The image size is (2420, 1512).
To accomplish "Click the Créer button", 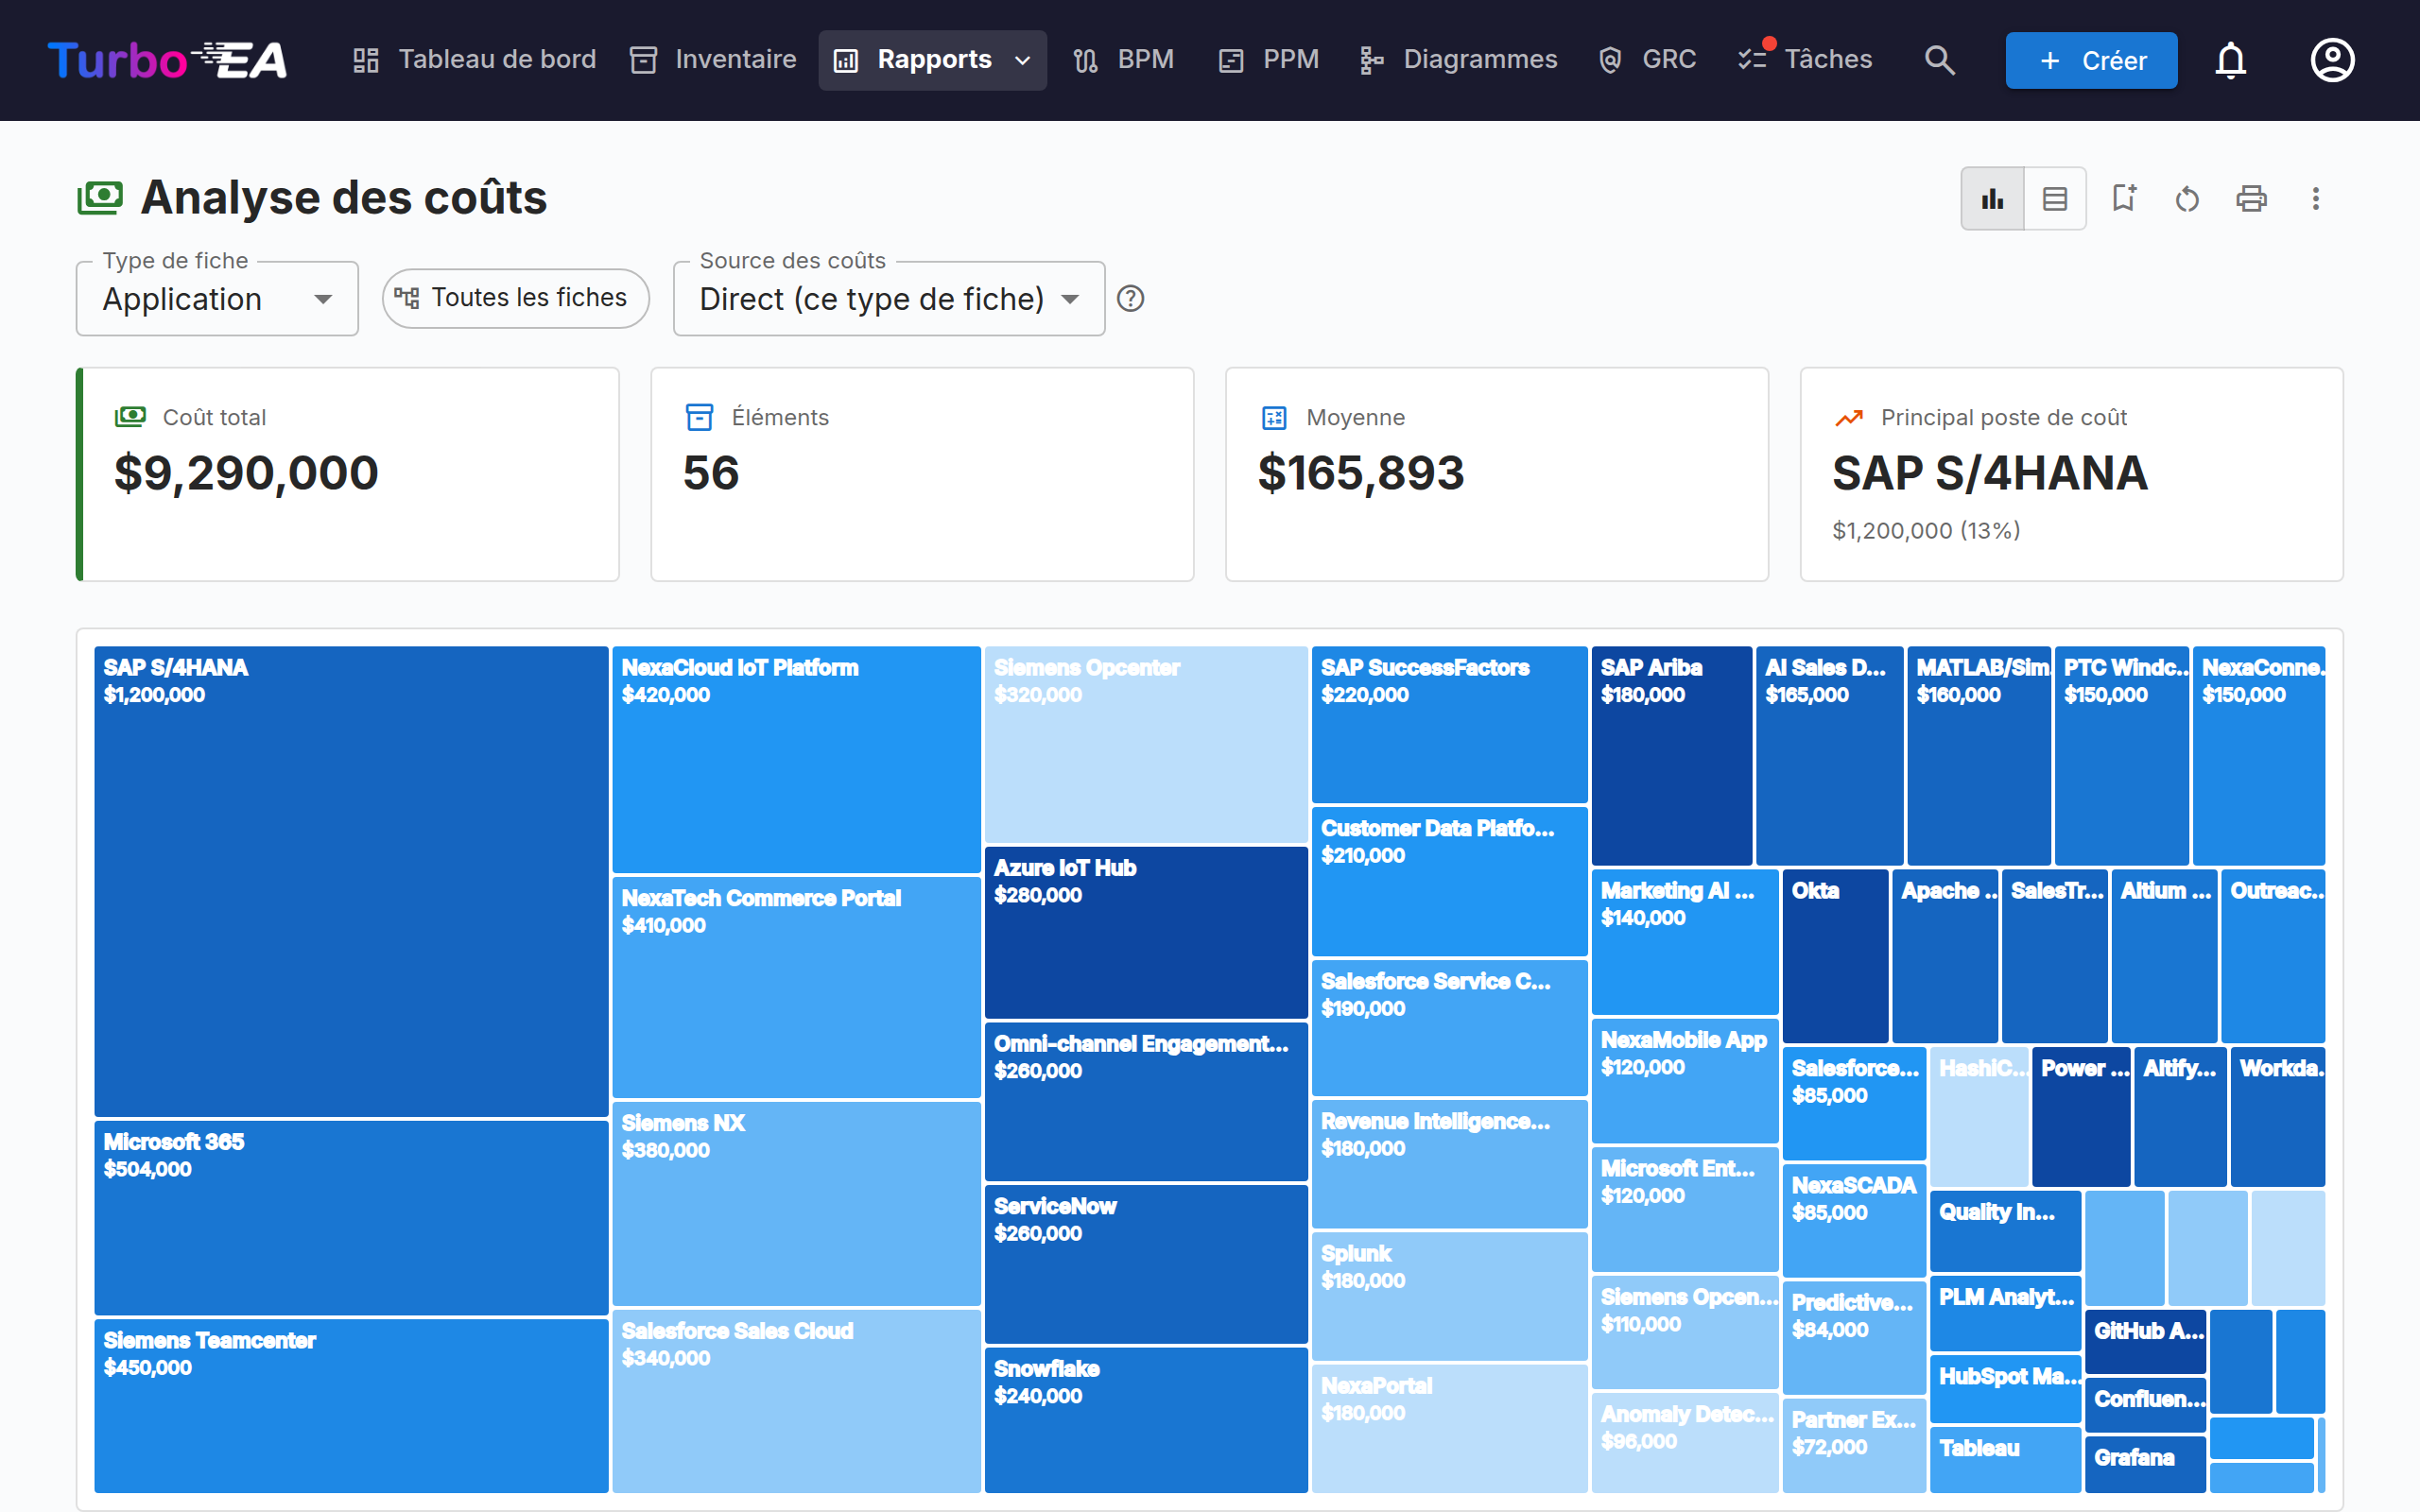I will [2091, 60].
